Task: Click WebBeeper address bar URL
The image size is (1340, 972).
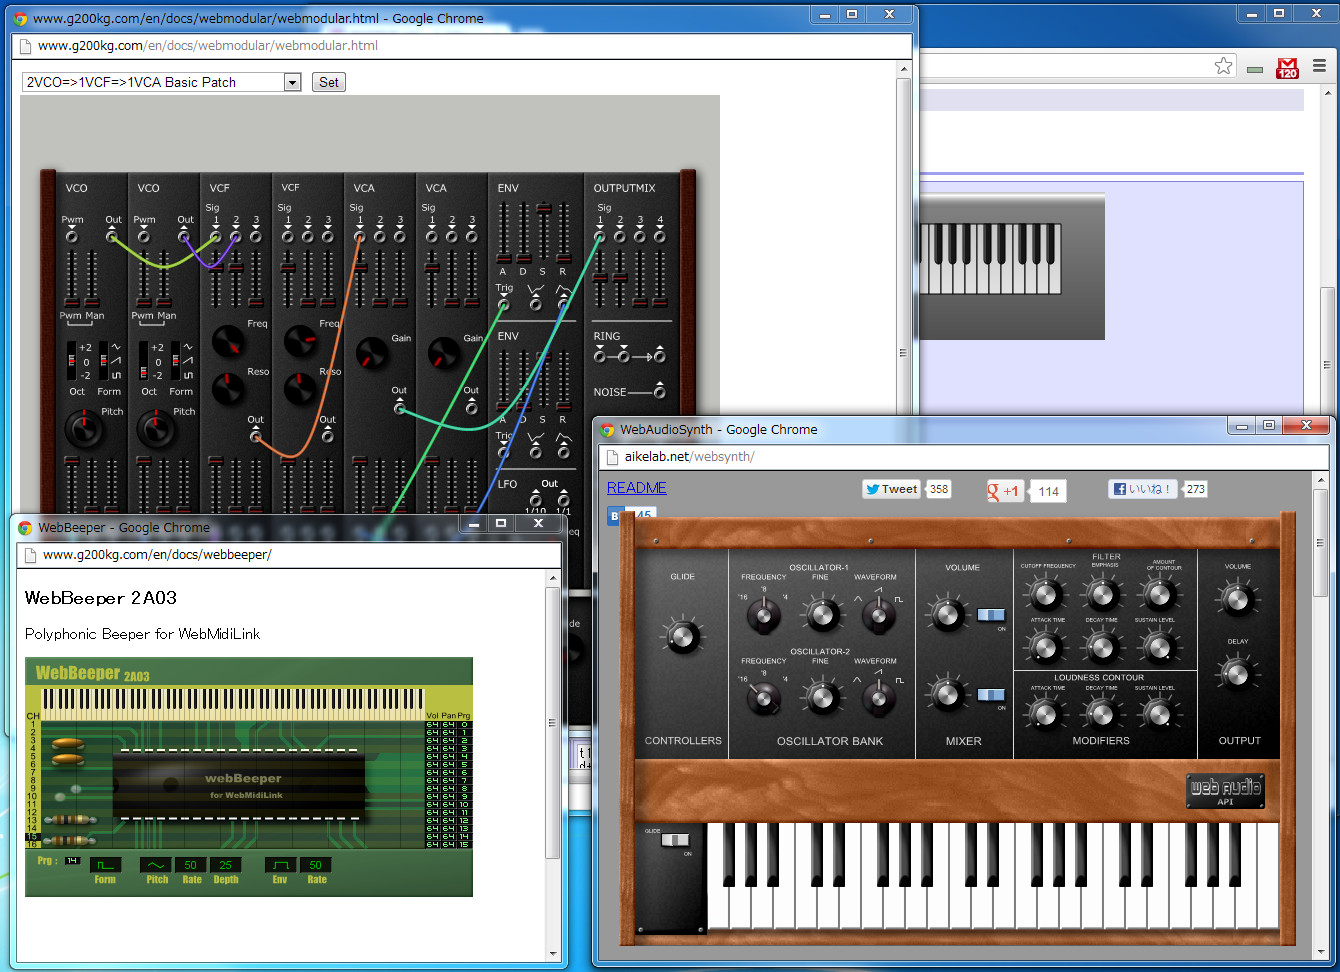Action: 157,554
